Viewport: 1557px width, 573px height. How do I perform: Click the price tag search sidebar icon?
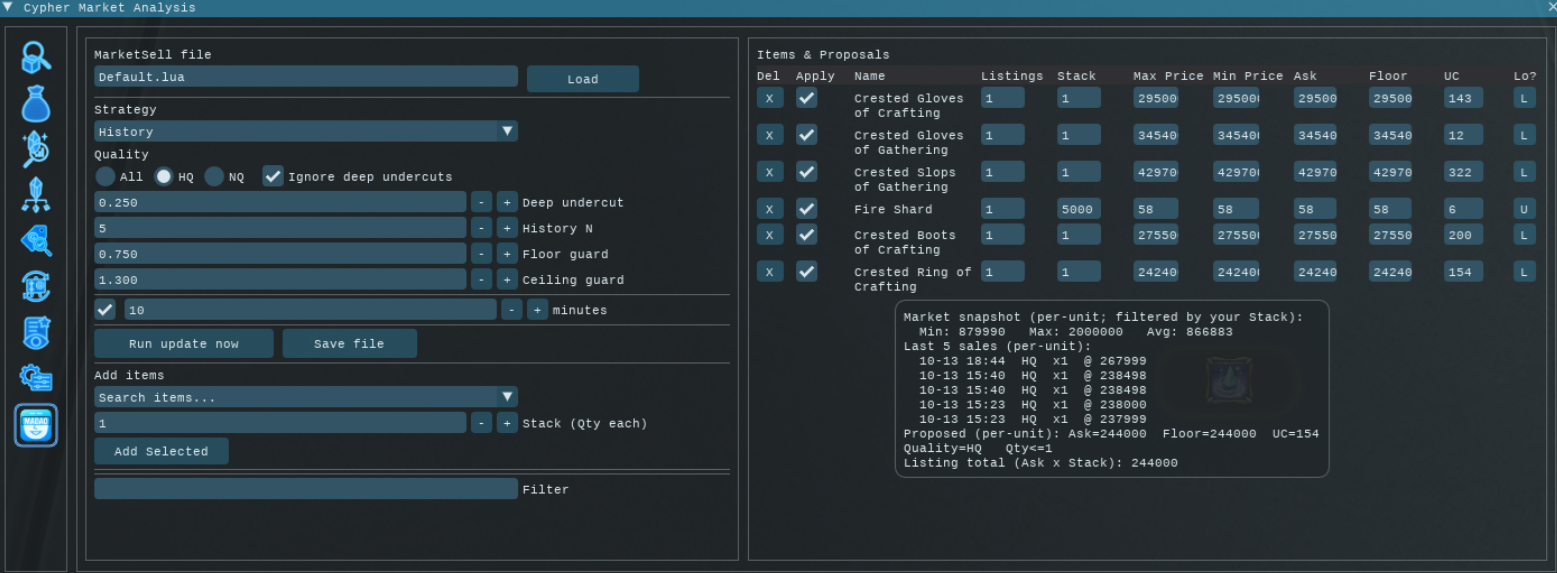coord(36,240)
